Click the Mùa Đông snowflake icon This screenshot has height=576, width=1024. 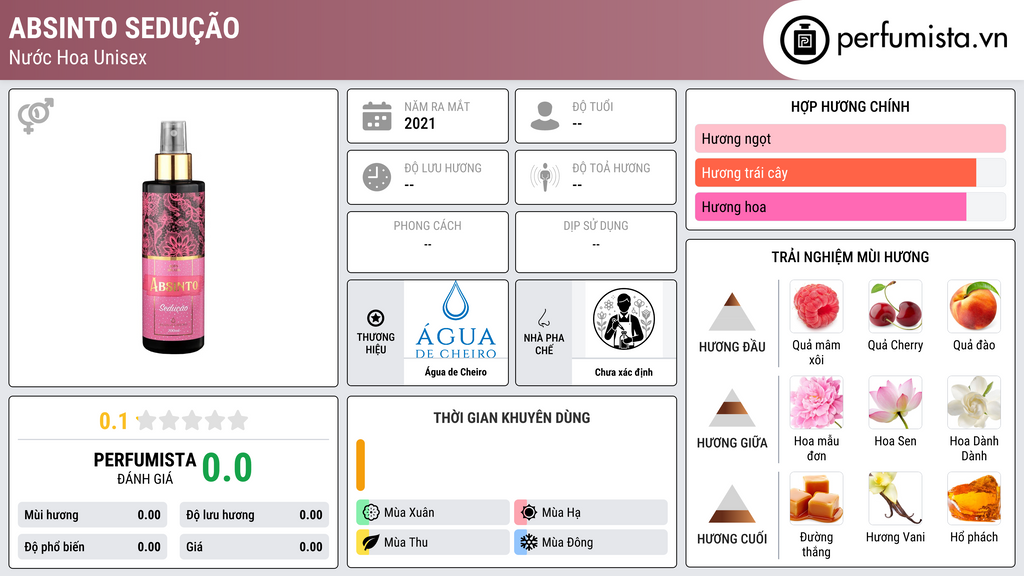(x=529, y=542)
